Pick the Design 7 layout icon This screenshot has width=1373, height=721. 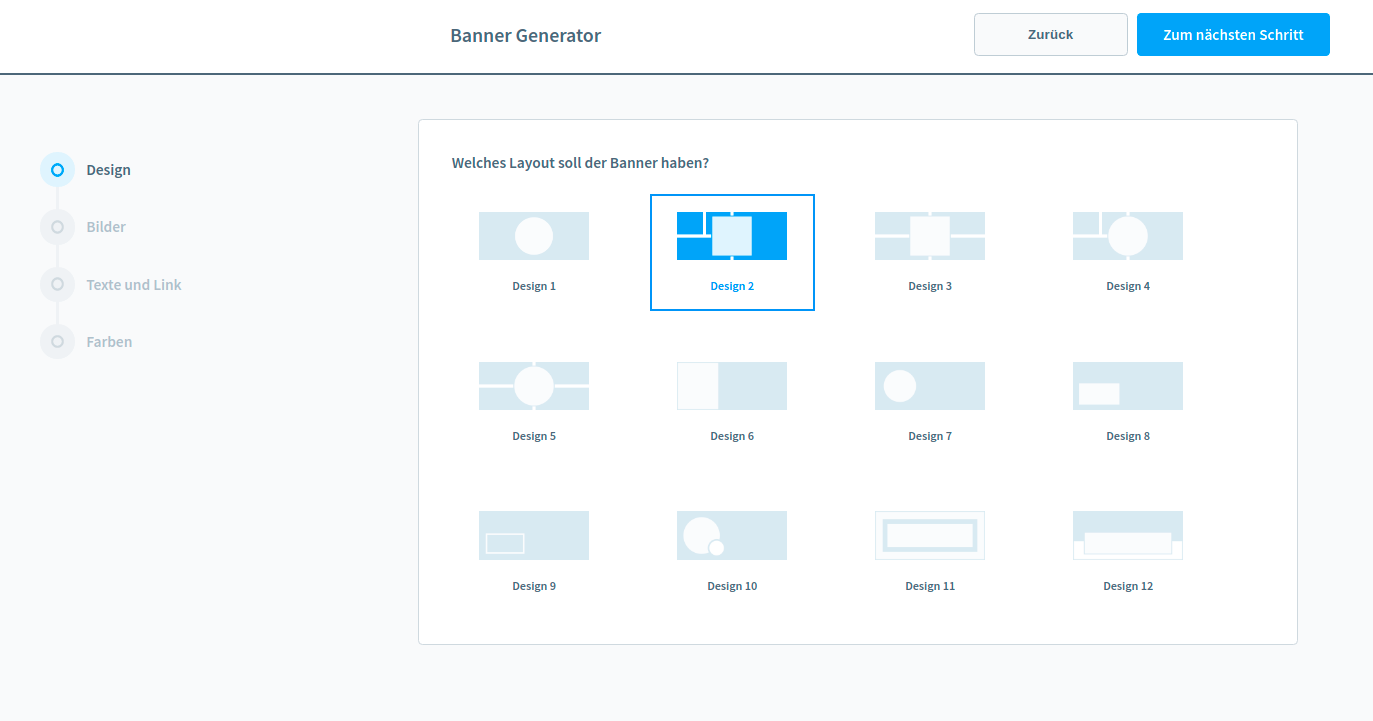(930, 386)
